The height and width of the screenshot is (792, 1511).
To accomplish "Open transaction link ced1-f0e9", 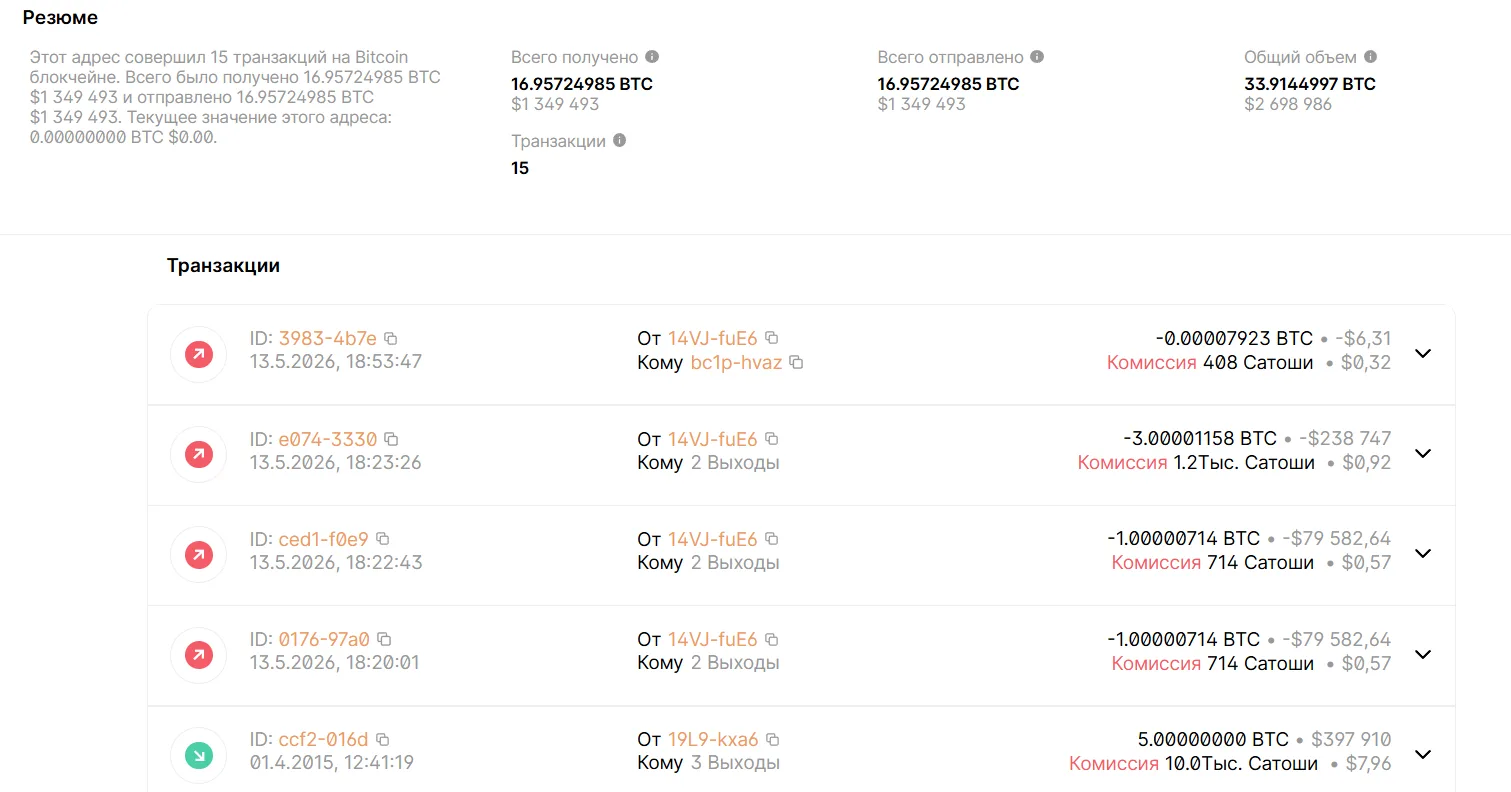I will pos(323,539).
